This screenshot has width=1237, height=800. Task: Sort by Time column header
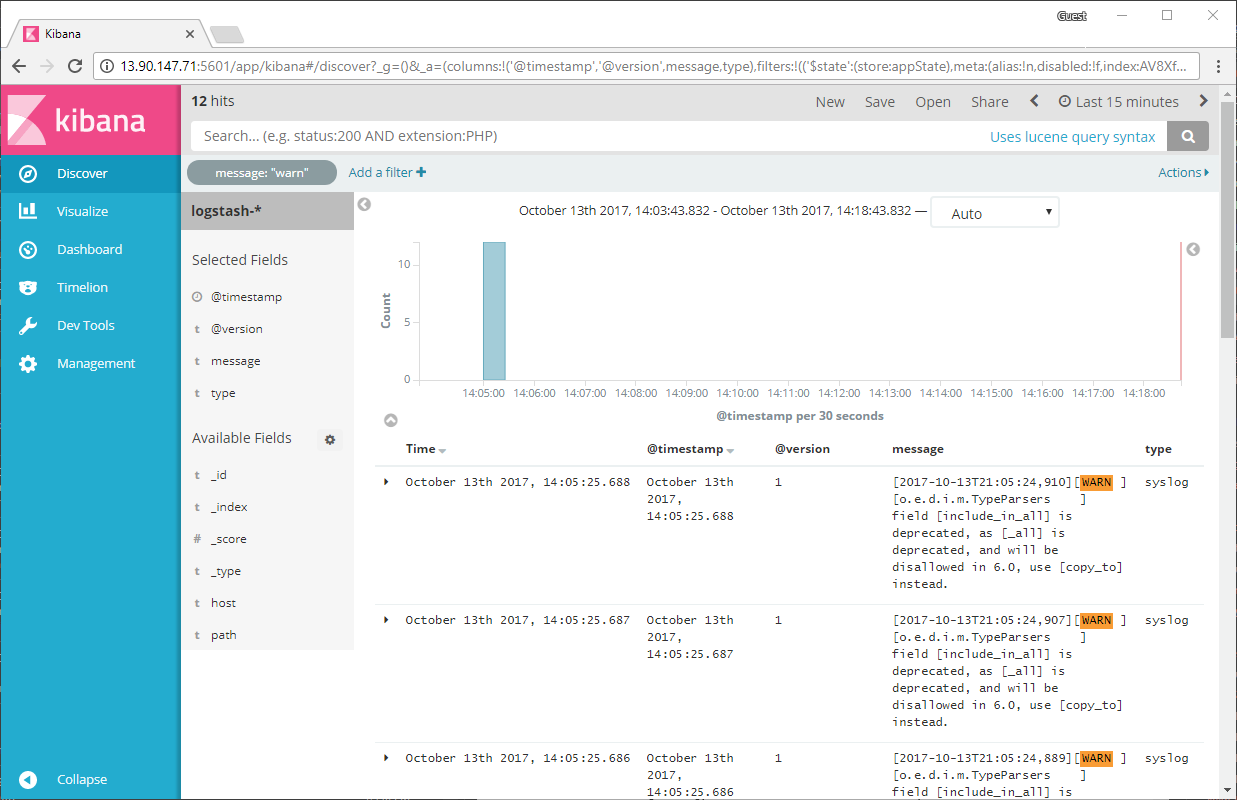pos(426,449)
